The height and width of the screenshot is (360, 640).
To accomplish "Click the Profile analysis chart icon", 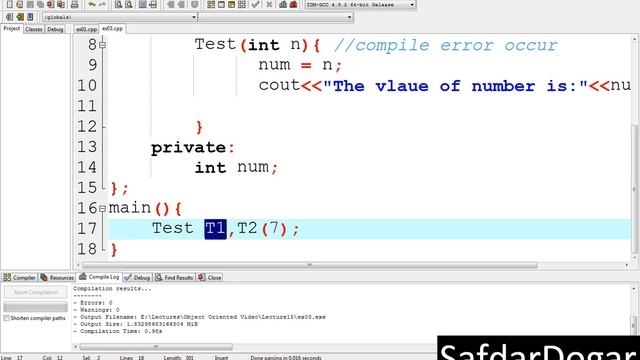I will 283,4.
